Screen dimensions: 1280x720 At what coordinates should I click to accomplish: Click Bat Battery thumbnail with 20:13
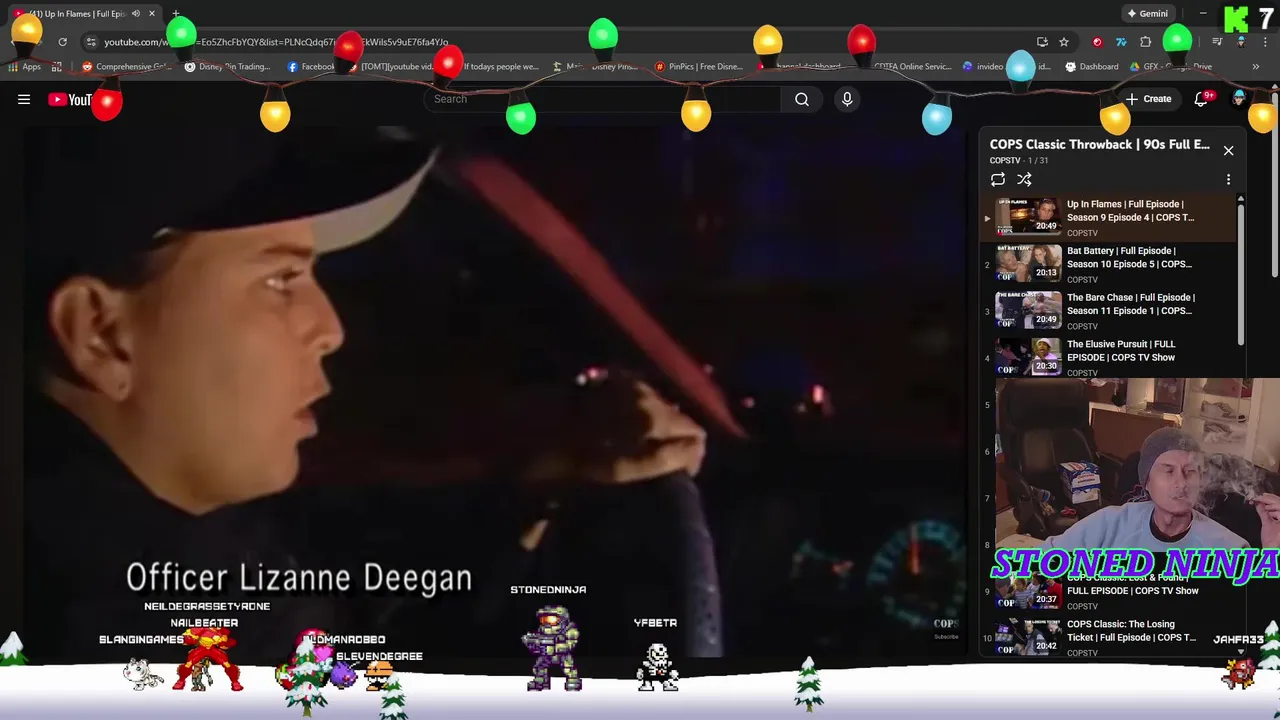[1028, 263]
